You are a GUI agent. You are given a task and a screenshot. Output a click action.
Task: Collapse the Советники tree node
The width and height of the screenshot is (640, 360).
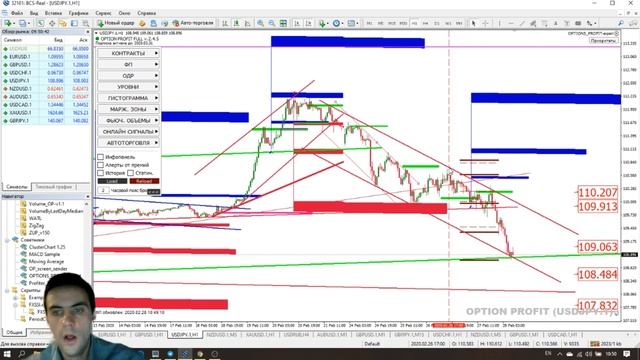7,240
